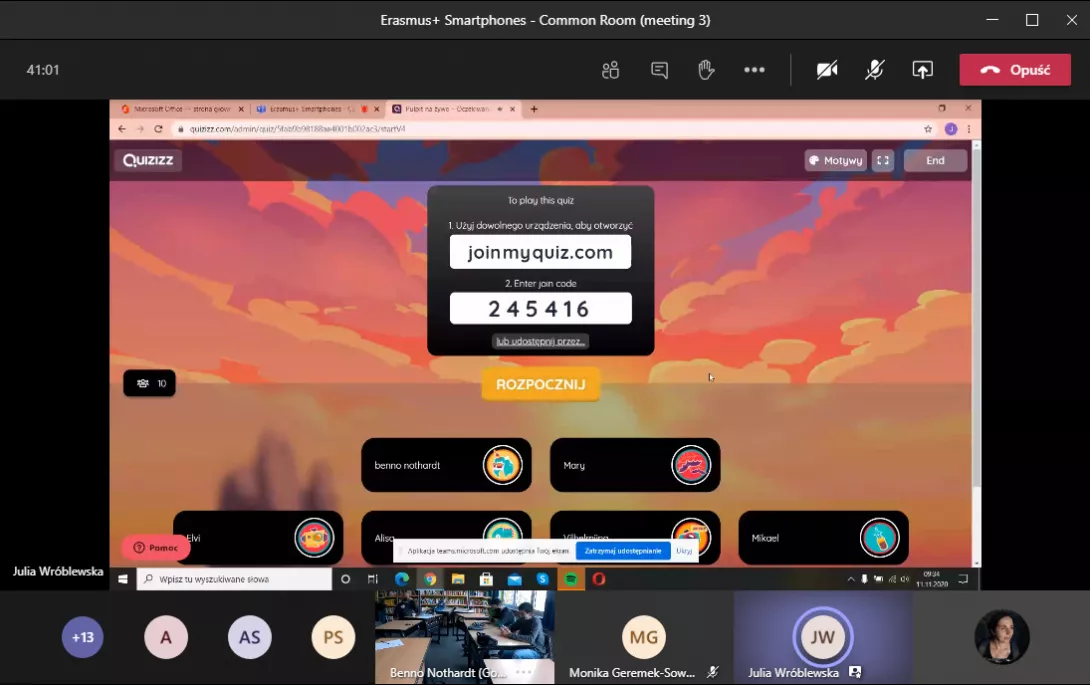Raise your hand in the meeting
This screenshot has width=1090, height=685.
point(706,70)
